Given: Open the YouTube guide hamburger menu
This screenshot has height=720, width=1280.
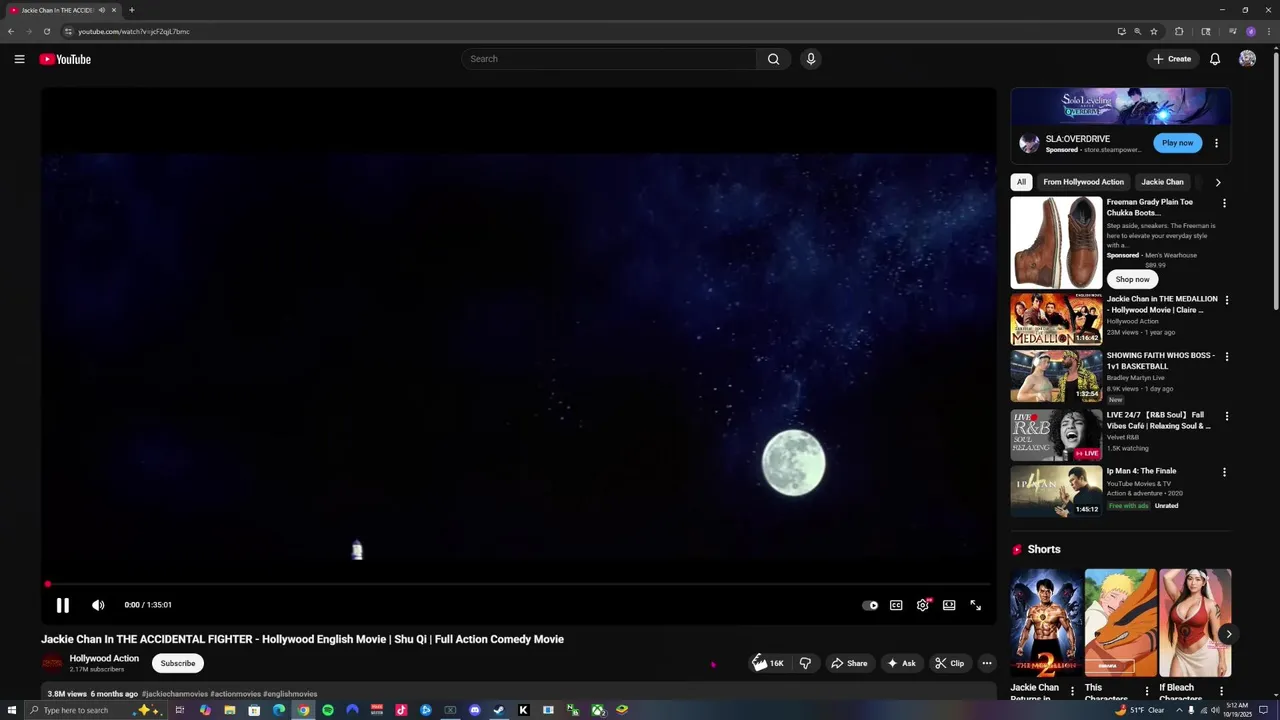Looking at the screenshot, I should tap(19, 59).
